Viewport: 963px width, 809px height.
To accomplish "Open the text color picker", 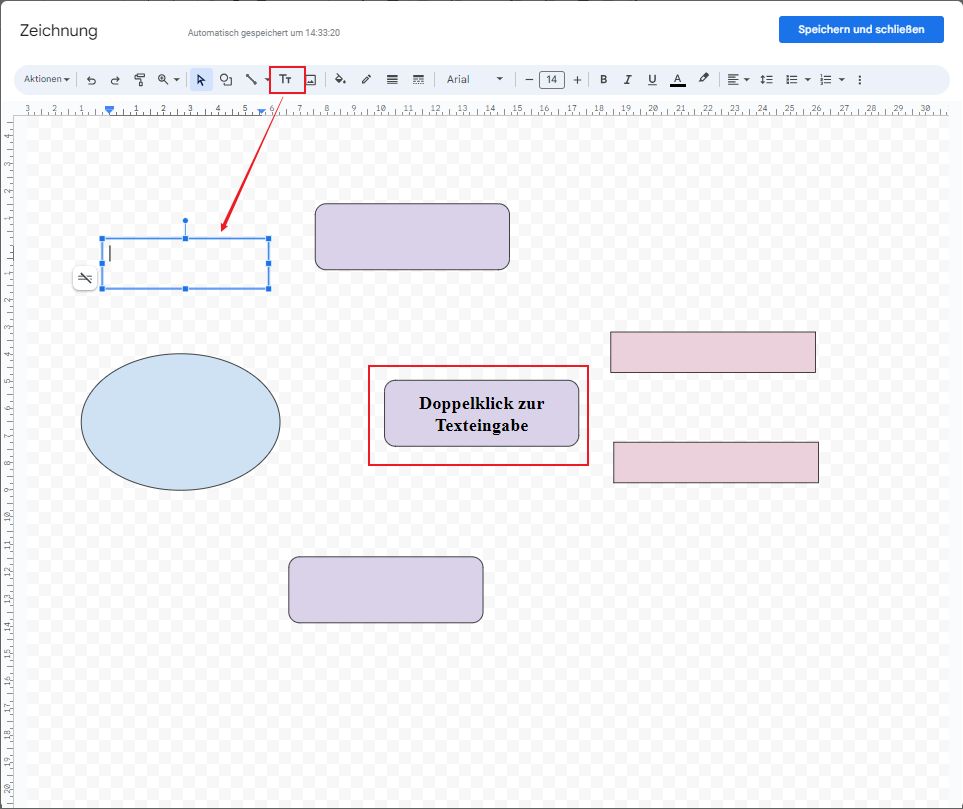I will [678, 80].
